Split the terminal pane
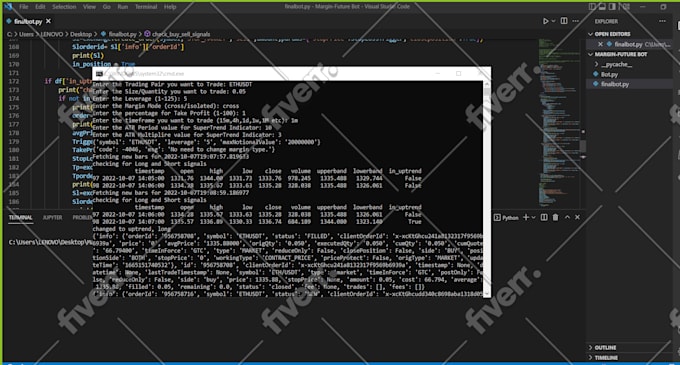 [x=544, y=217]
